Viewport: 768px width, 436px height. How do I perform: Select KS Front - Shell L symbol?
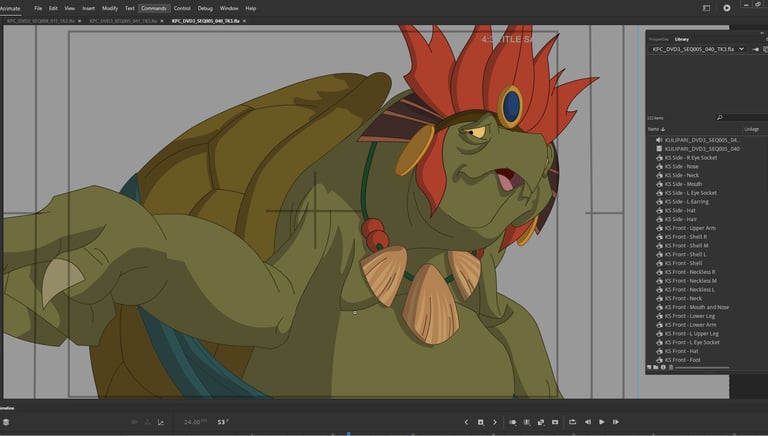(685, 255)
